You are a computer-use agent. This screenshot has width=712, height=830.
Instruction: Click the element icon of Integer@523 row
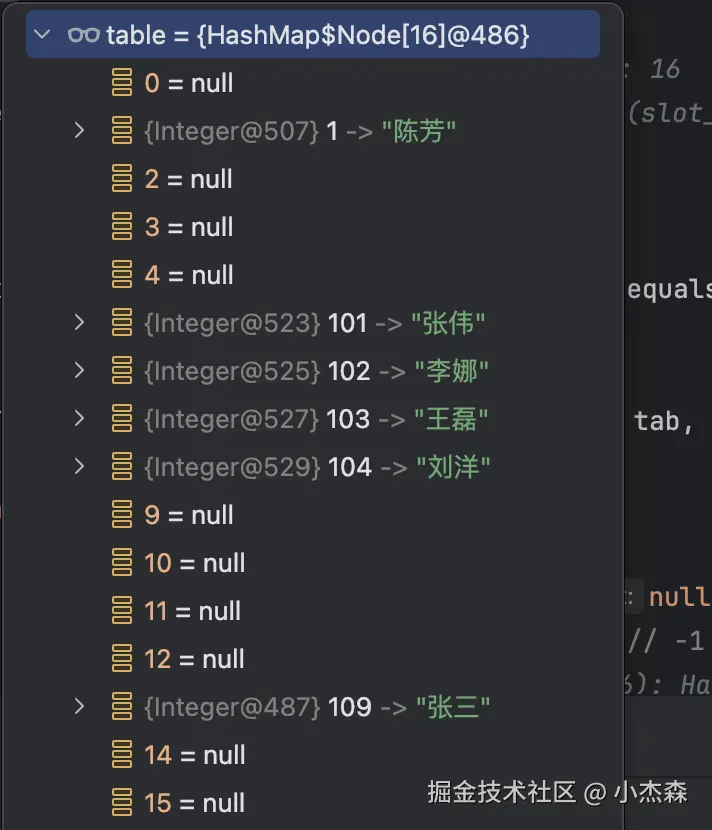coord(122,322)
